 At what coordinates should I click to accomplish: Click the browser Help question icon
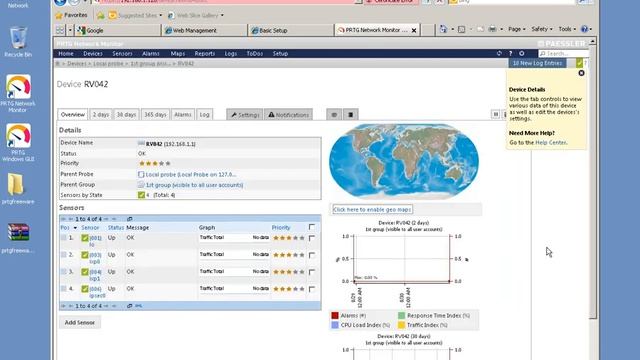(x=584, y=29)
